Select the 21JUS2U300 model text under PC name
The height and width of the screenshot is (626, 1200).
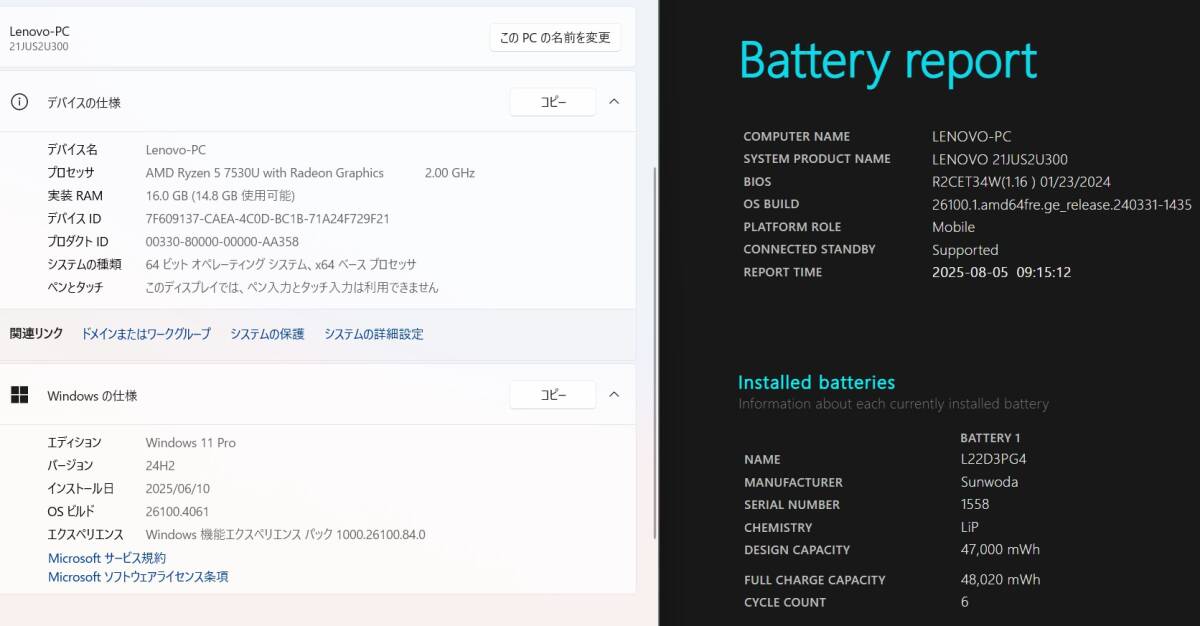[x=39, y=47]
